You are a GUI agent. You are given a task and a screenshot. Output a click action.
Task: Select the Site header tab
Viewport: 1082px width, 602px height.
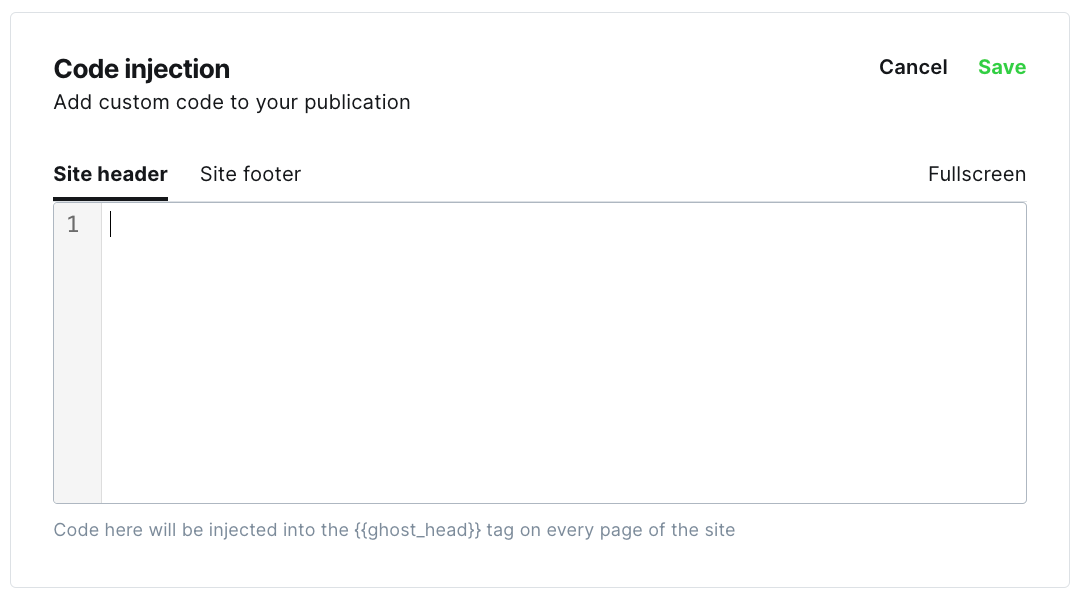coord(110,174)
